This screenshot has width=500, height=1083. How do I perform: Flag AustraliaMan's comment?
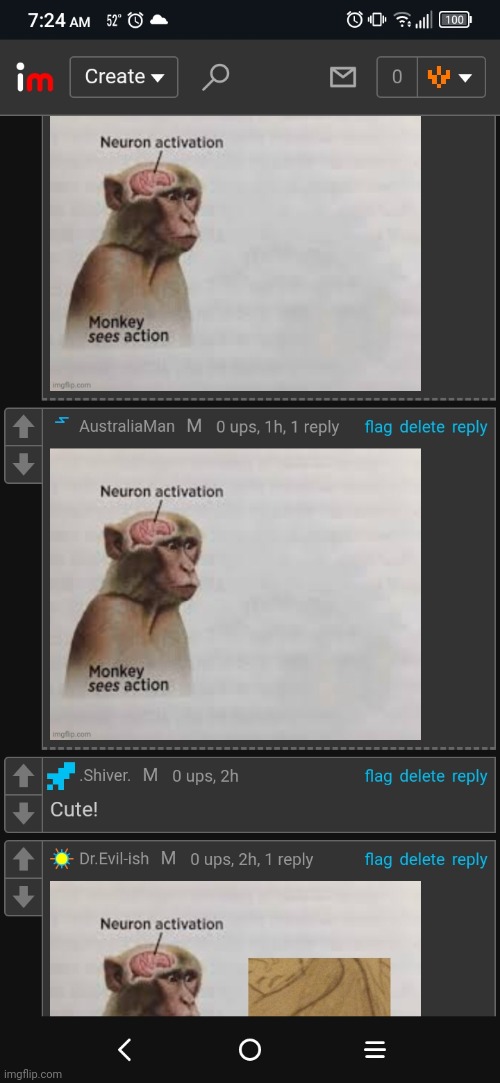pos(378,428)
